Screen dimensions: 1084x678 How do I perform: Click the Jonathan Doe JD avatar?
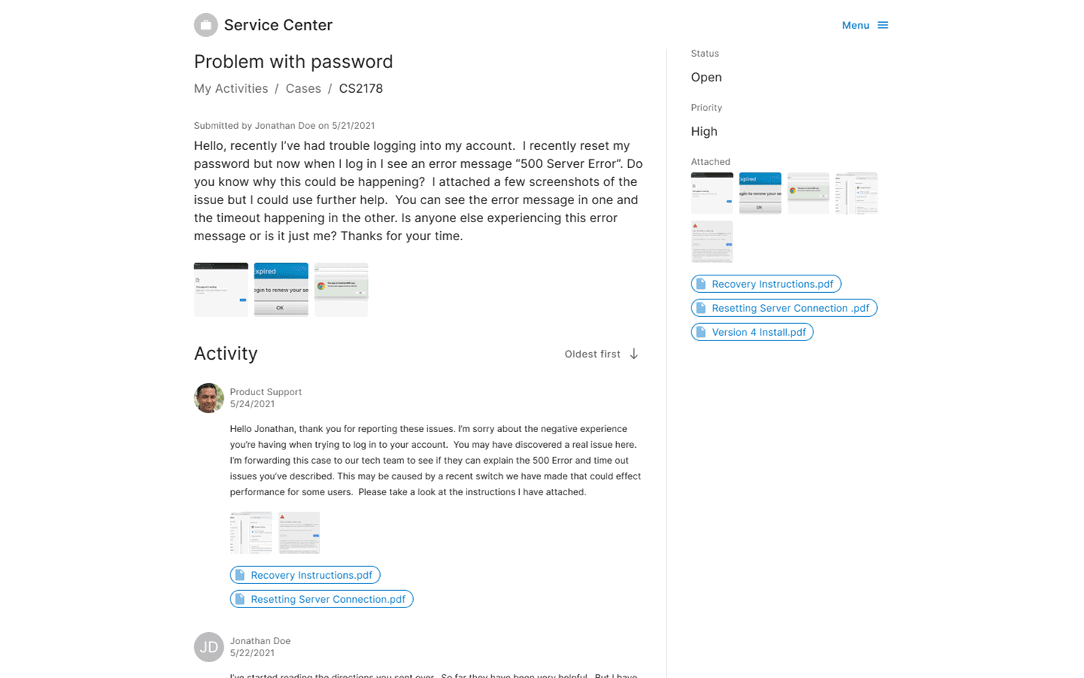click(x=209, y=647)
